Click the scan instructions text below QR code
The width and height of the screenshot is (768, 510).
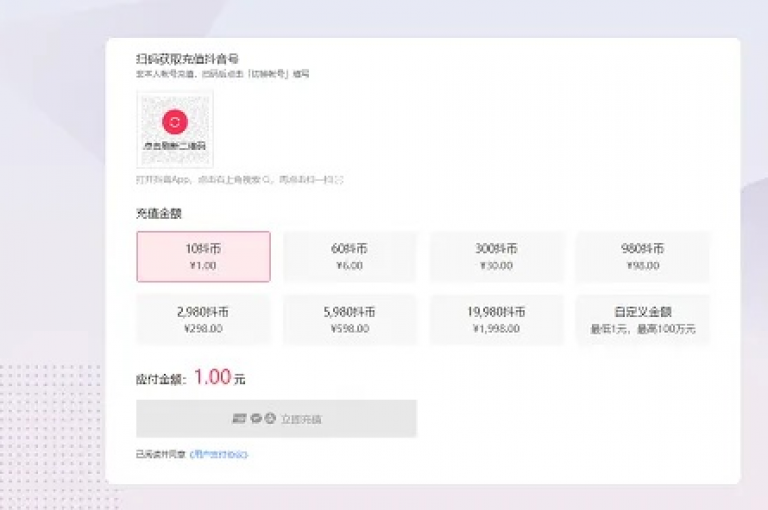click(240, 180)
